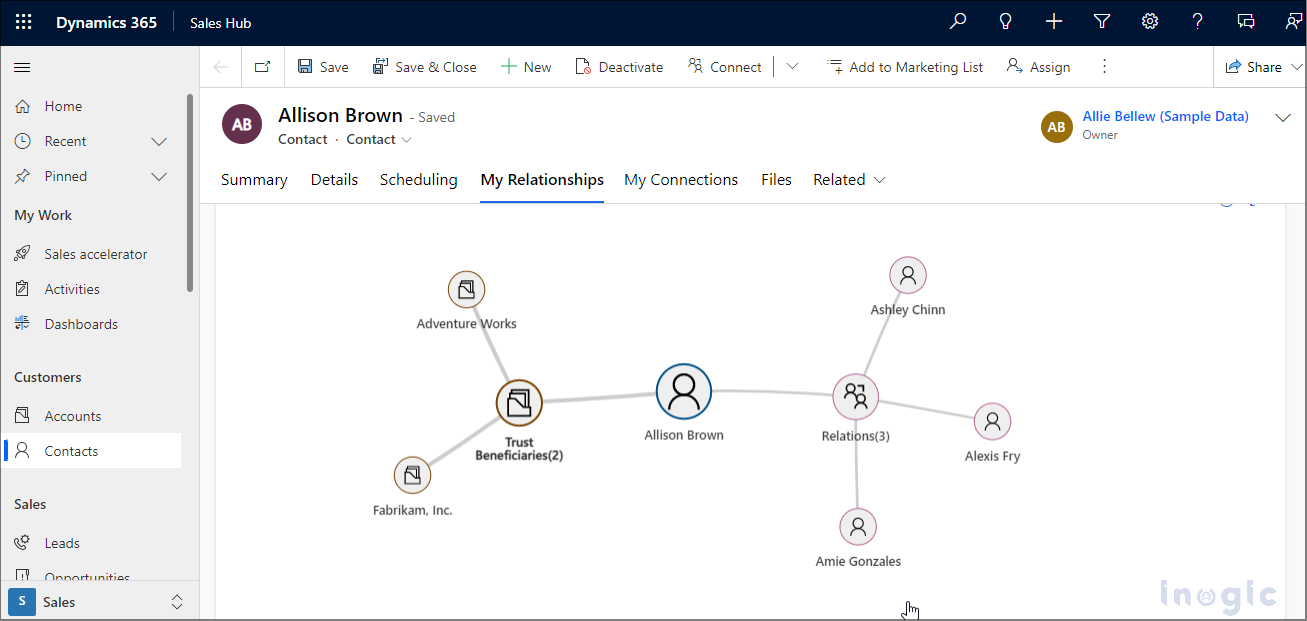Click the sidebar vertical scrollbar
The image size is (1307, 621).
point(190,192)
